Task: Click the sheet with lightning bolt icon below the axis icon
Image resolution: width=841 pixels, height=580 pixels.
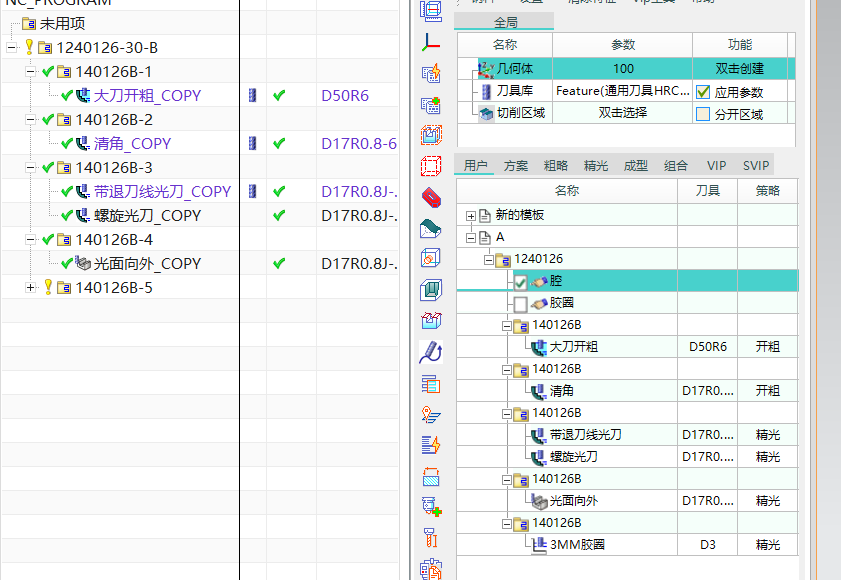Action: tap(431, 73)
